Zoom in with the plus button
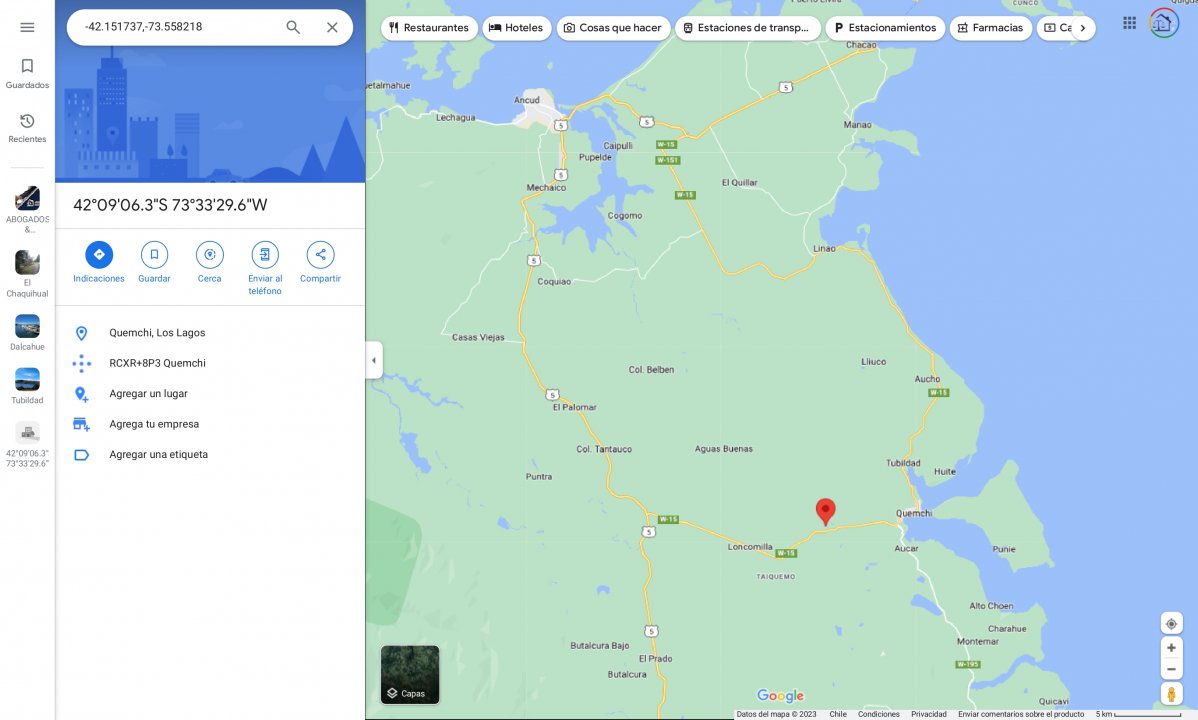This screenshot has width=1198, height=720. coord(1171,647)
